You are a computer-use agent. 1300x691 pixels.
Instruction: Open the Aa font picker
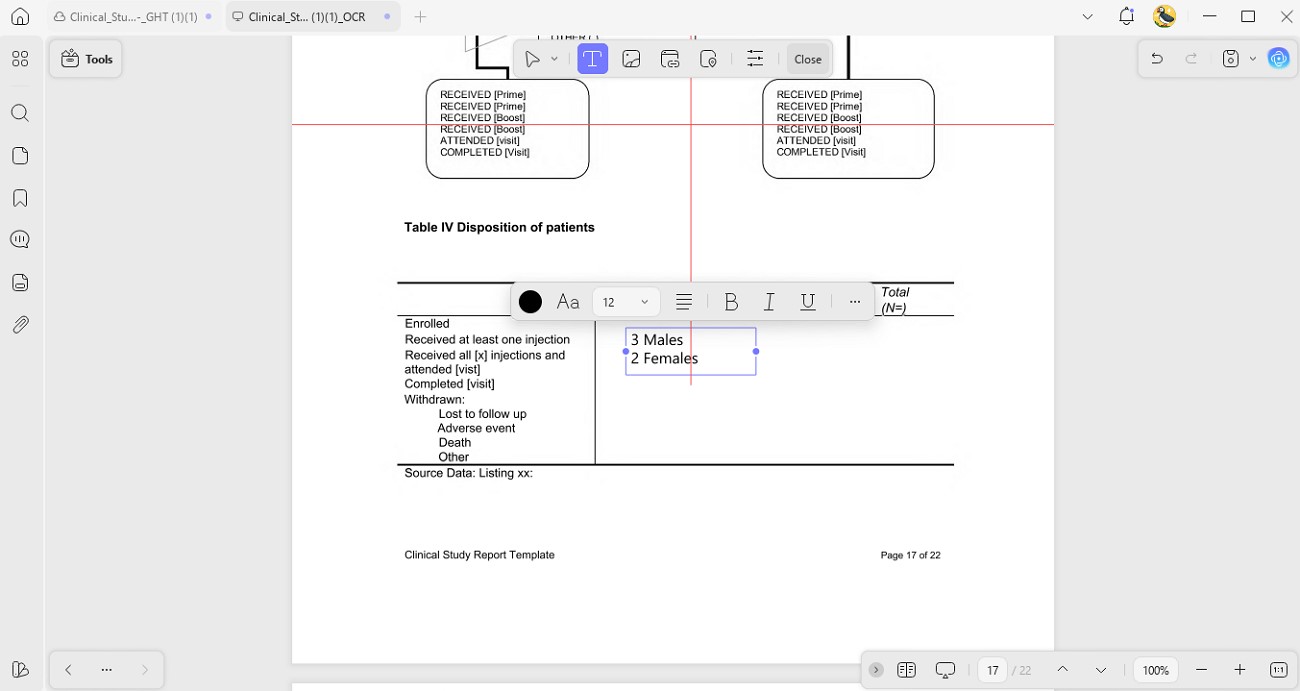point(568,301)
